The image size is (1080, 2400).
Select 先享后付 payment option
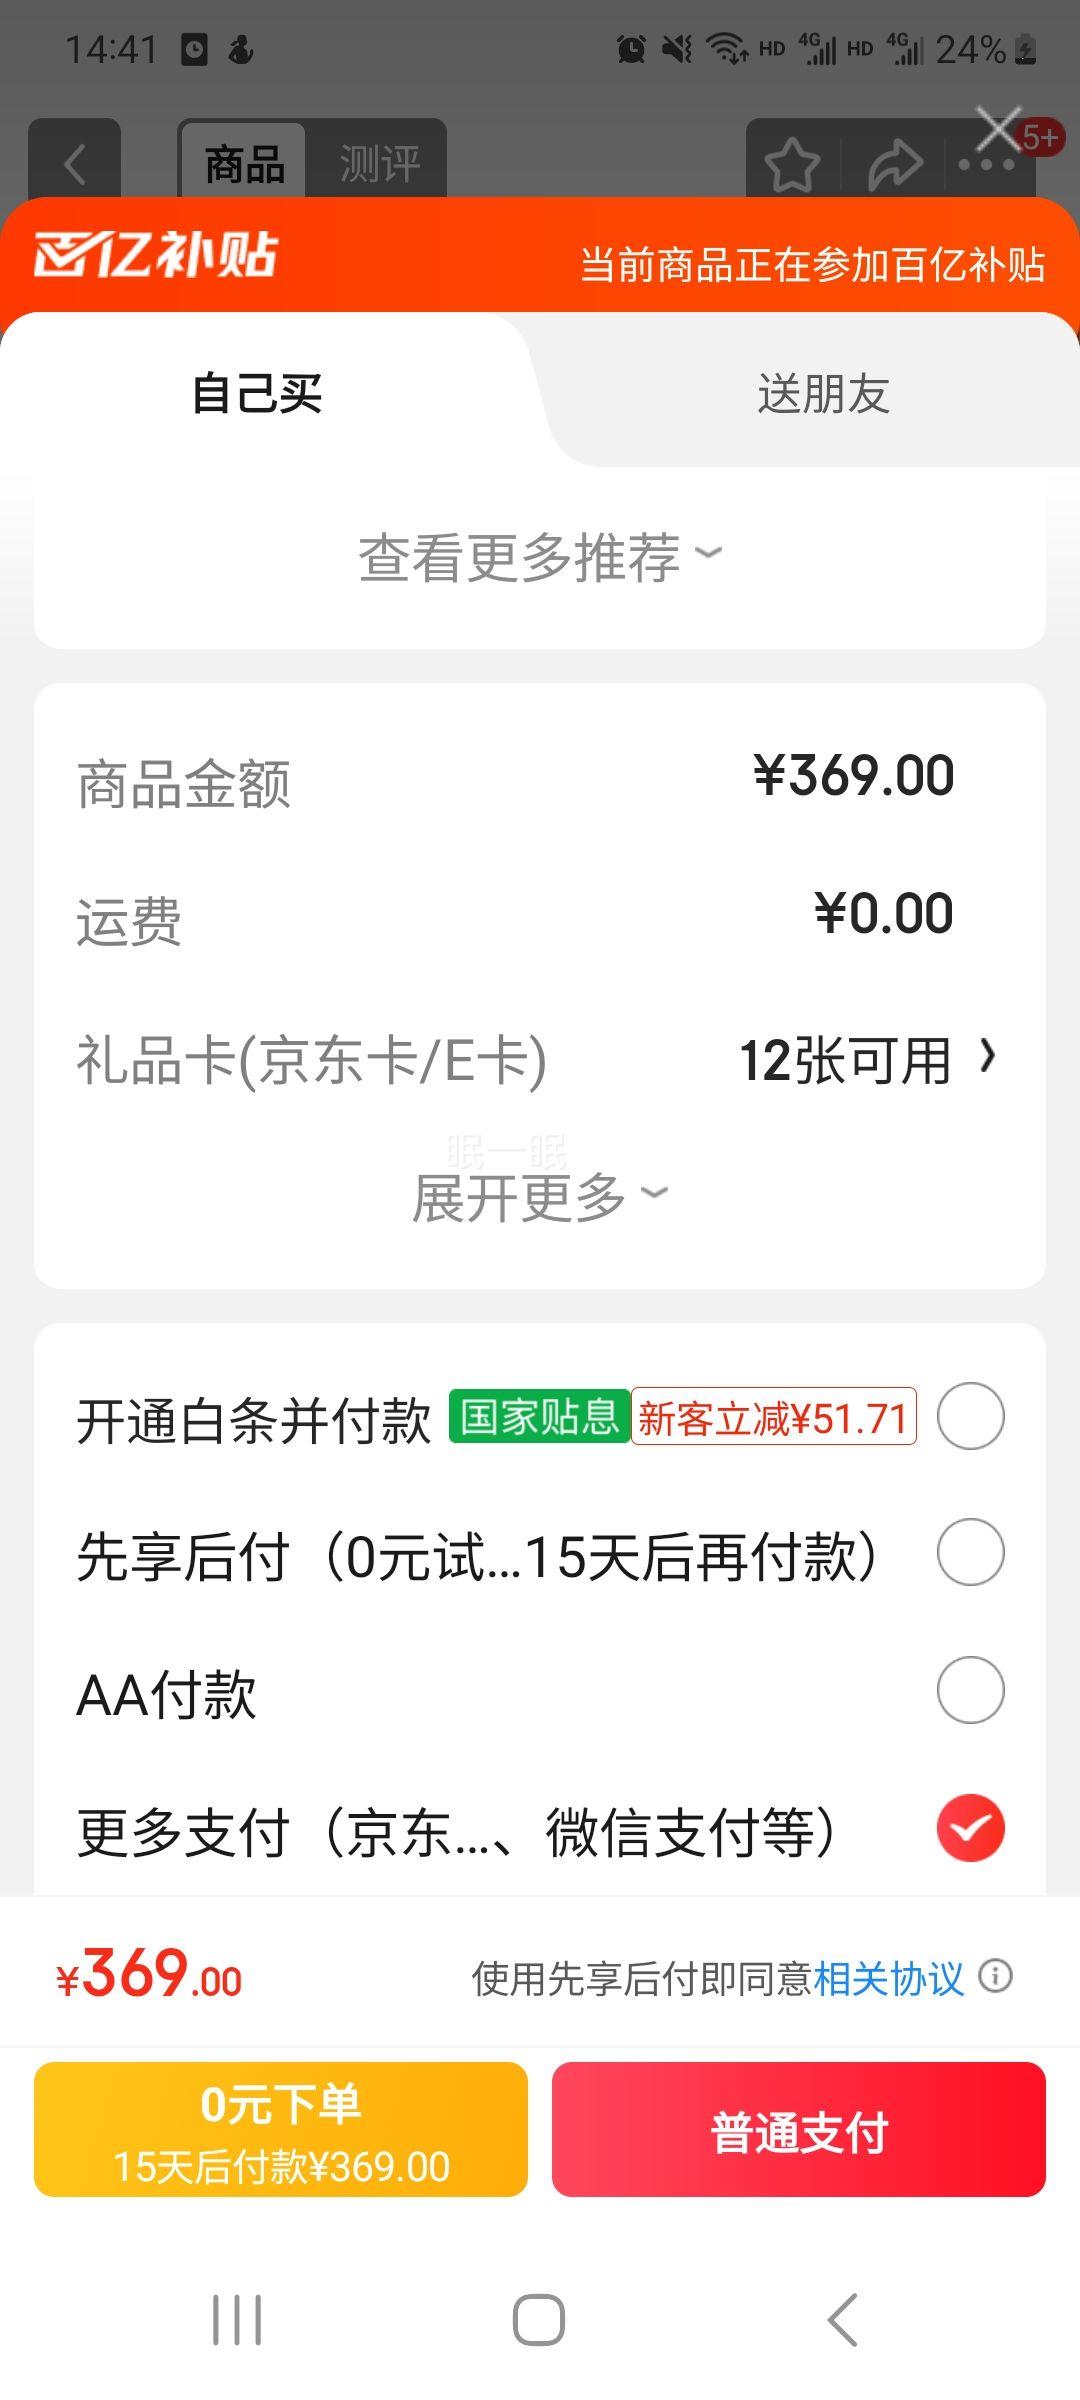(x=970, y=1552)
